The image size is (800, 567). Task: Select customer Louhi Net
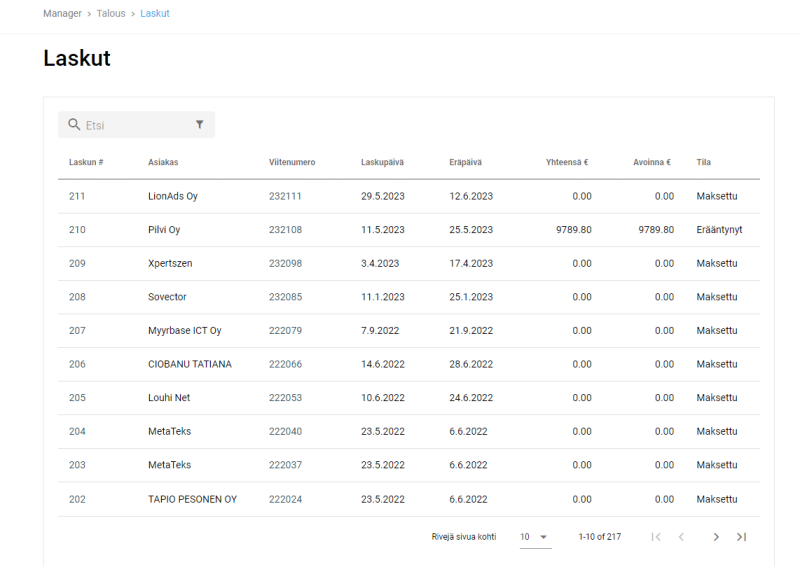coord(169,398)
